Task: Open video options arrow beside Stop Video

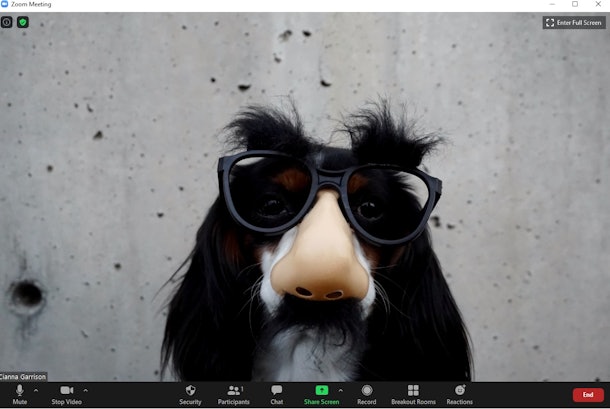Action: [x=85, y=390]
